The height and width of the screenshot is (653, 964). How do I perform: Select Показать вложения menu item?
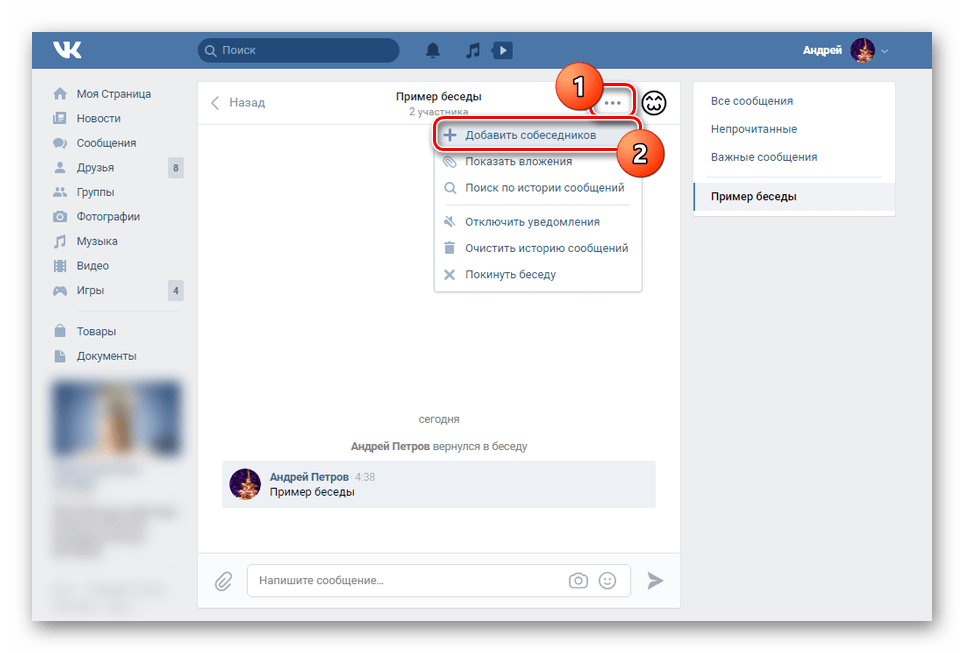tap(538, 162)
